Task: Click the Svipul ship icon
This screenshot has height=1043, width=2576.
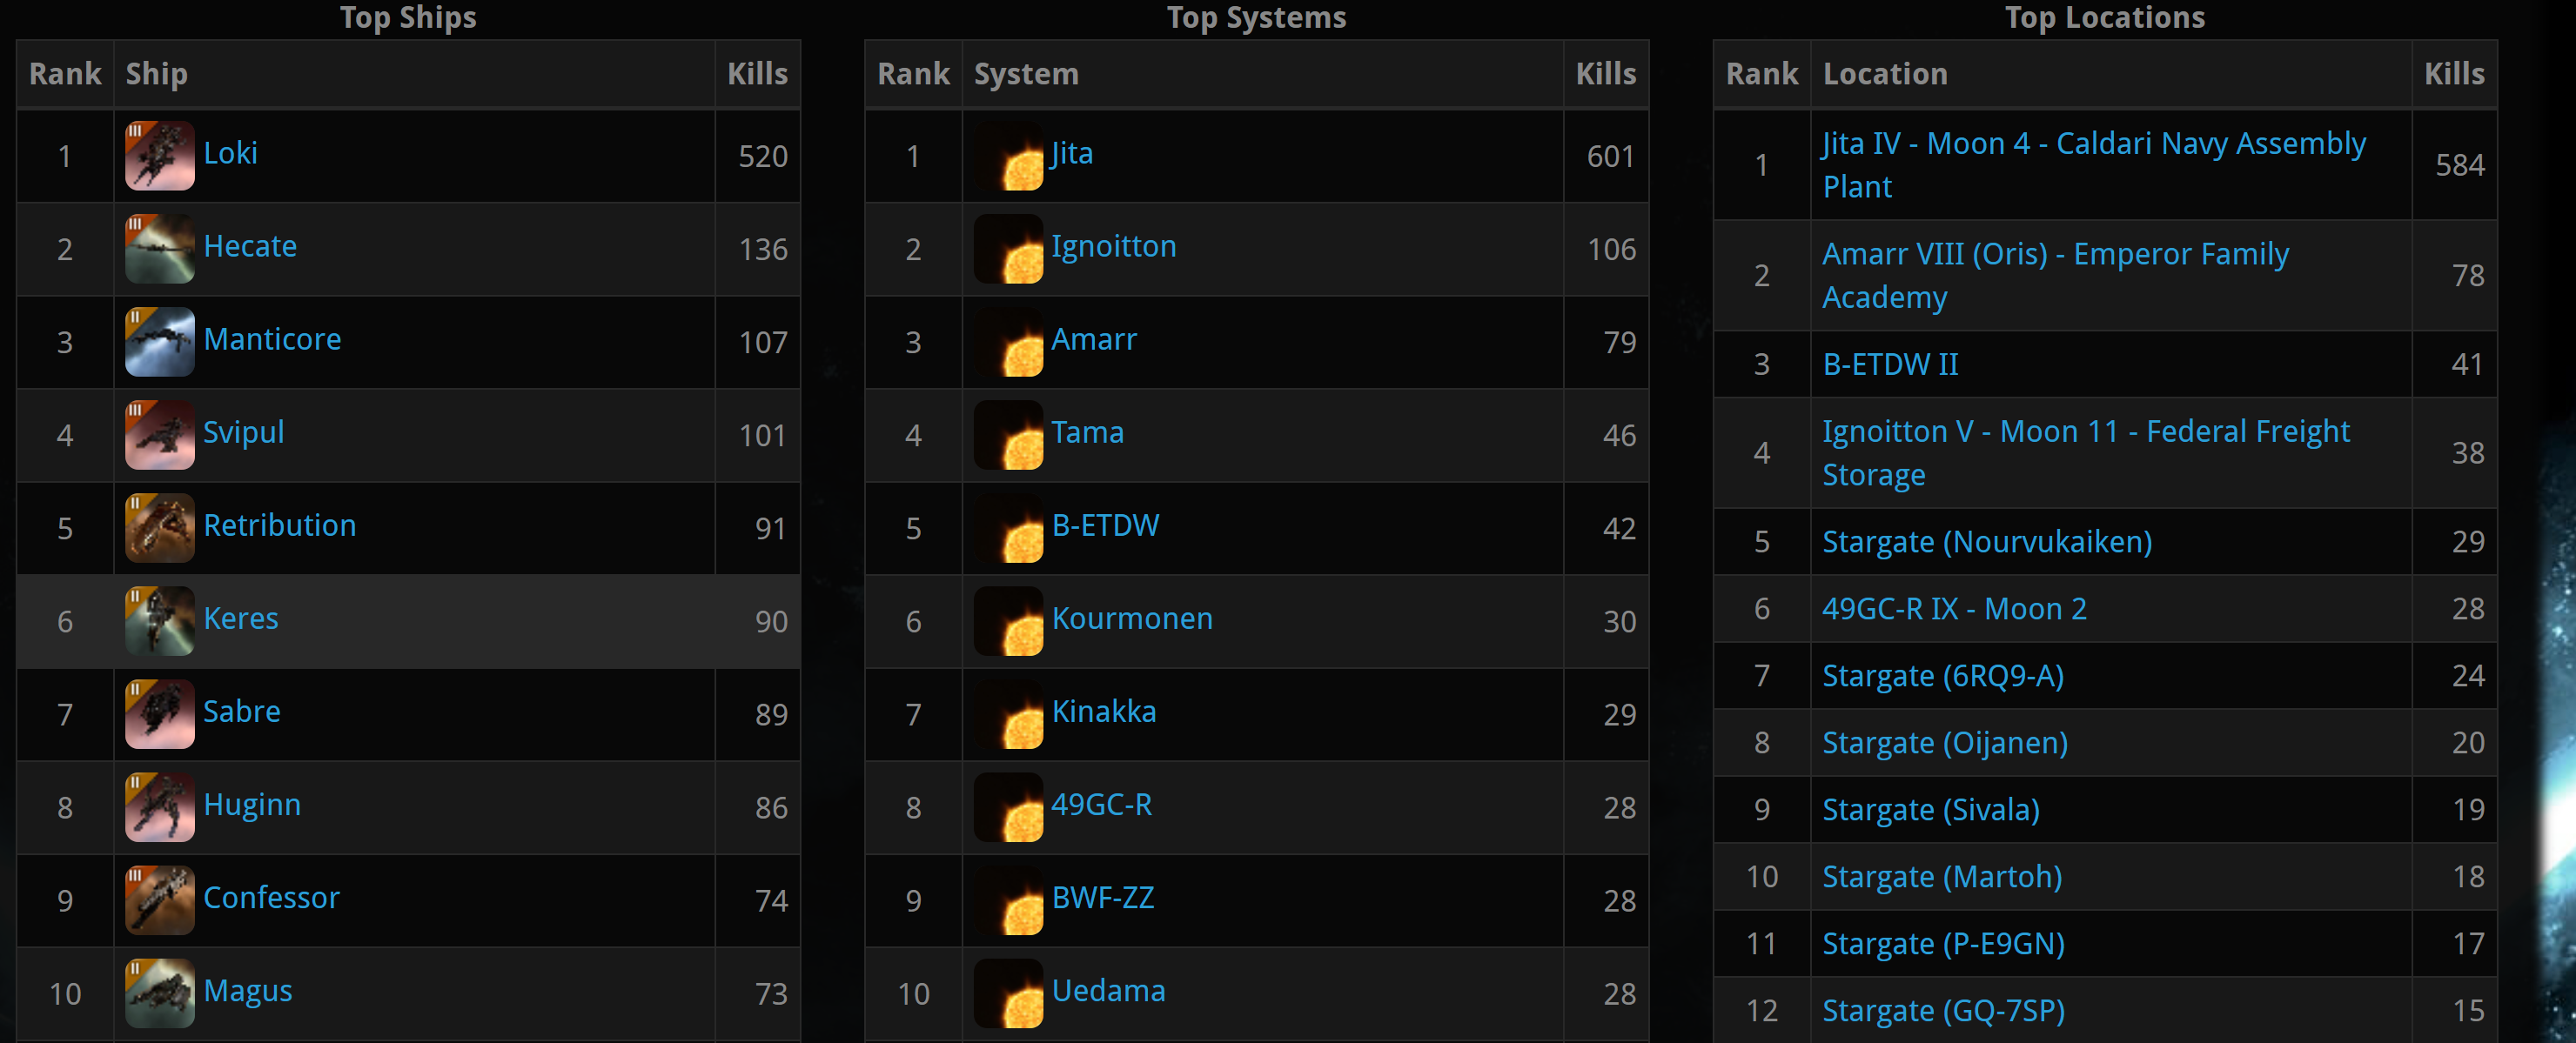Action: (160, 434)
